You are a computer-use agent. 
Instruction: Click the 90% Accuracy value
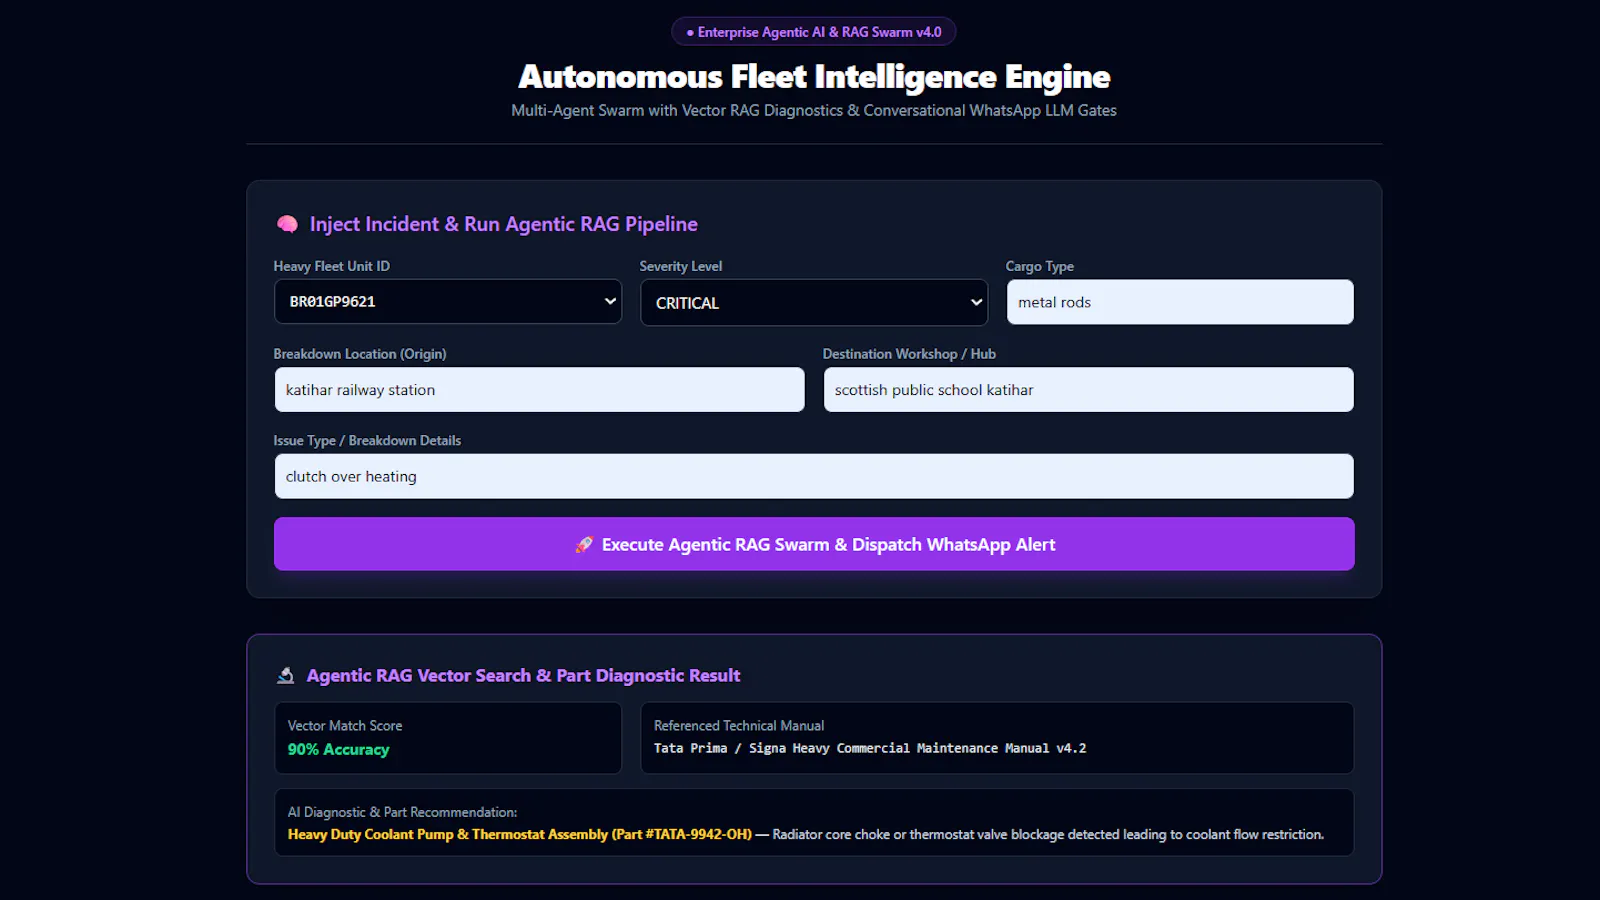(x=339, y=750)
